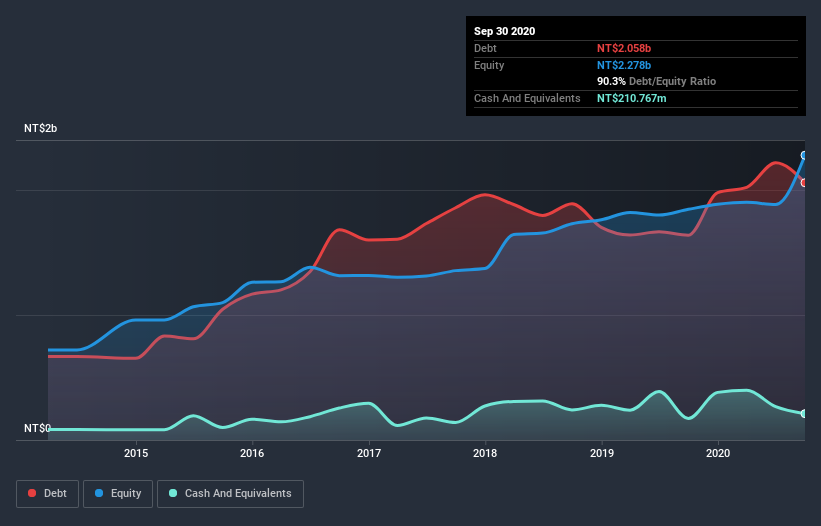Click the NT$210.767m cash value
This screenshot has height=526, width=821.
(631, 98)
